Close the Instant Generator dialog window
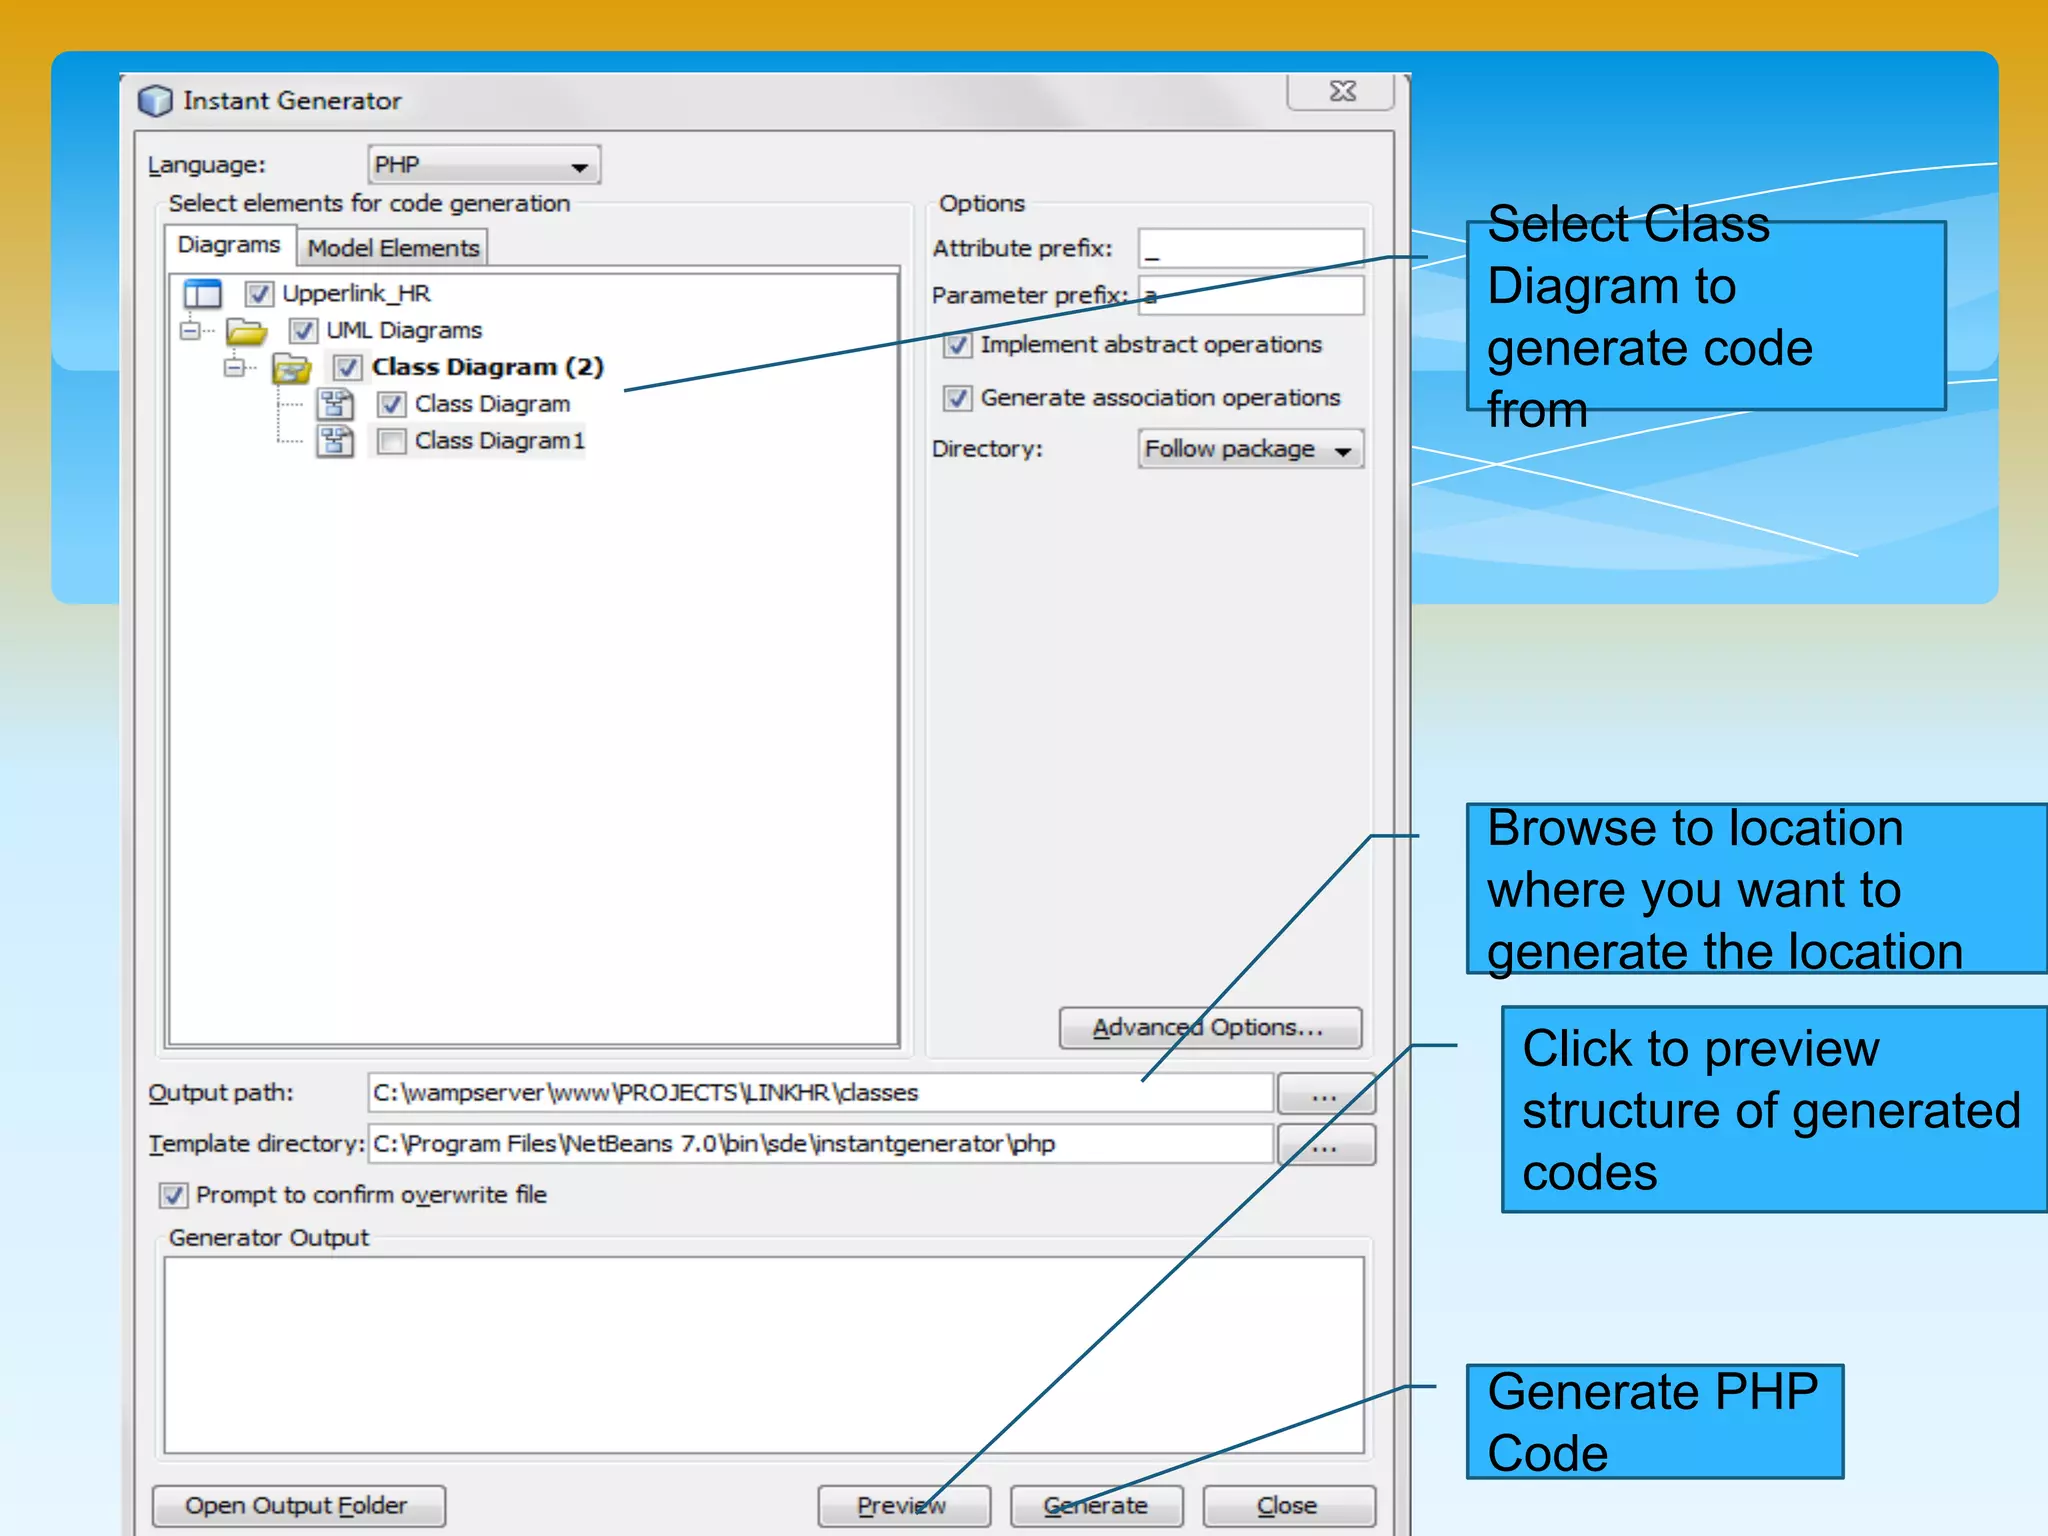2048x1536 pixels. (x=1341, y=91)
